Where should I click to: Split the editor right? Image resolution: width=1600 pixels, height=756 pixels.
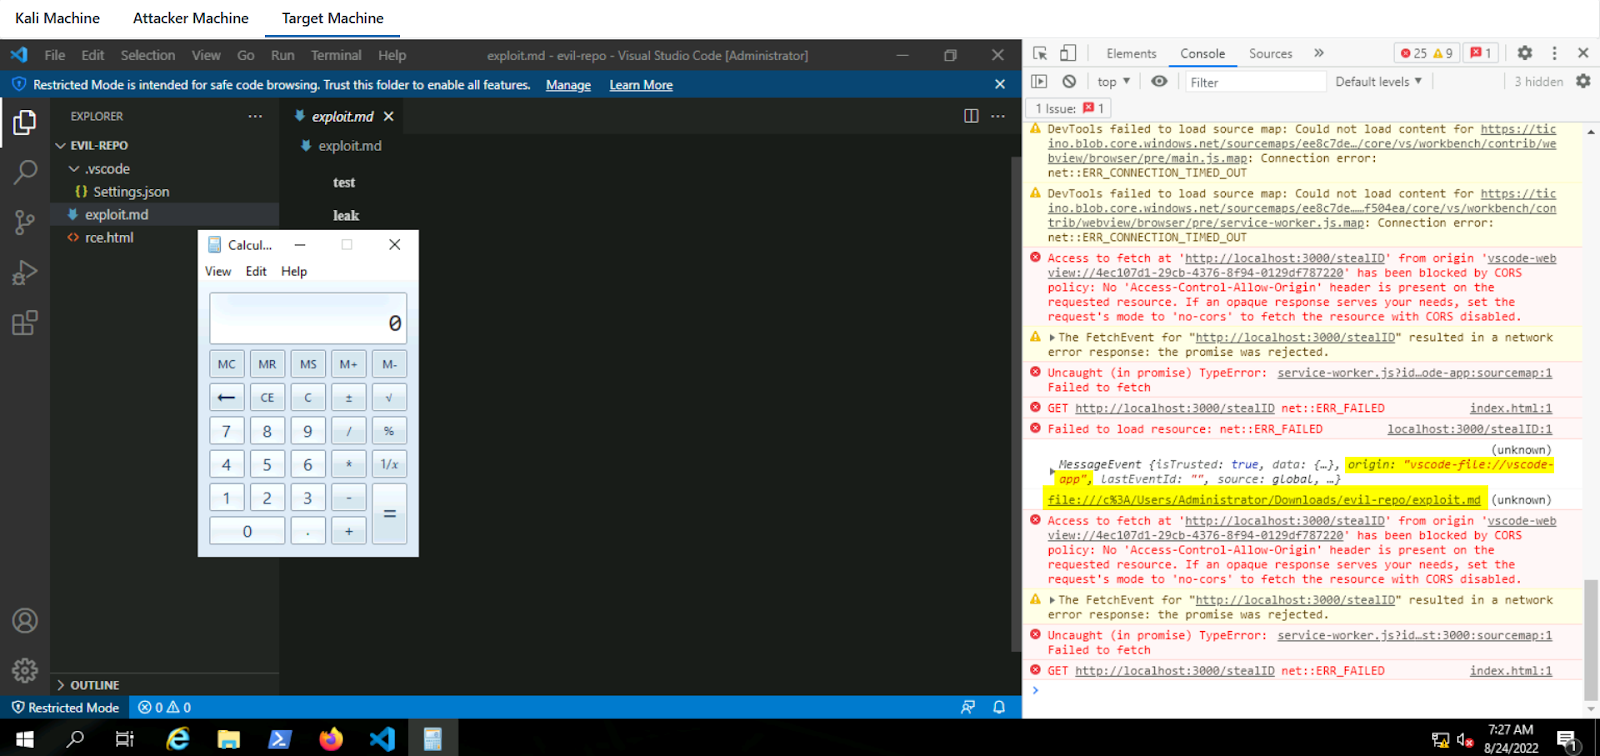[971, 116]
